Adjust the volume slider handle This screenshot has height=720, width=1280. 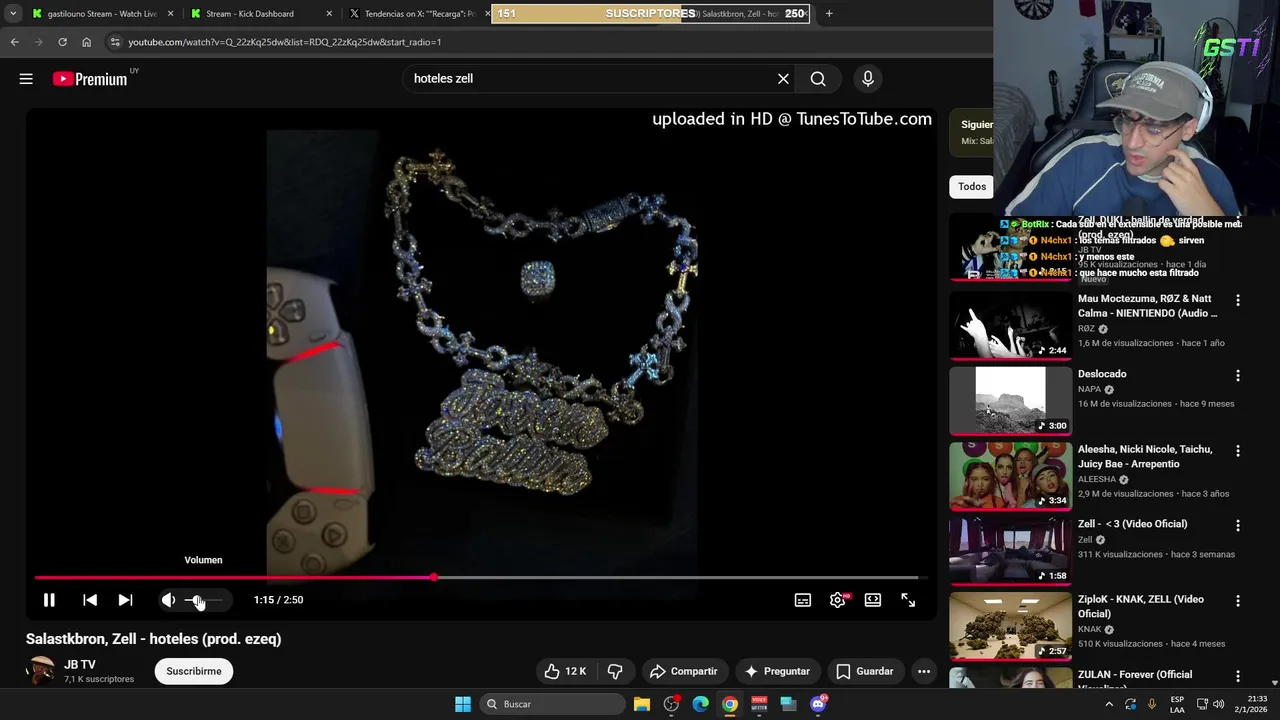coord(198,600)
